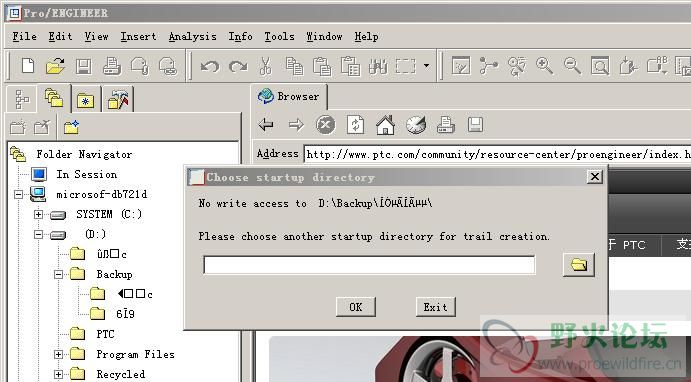
Task: Switch to Folder Browser navigator tab
Action: (x=54, y=98)
